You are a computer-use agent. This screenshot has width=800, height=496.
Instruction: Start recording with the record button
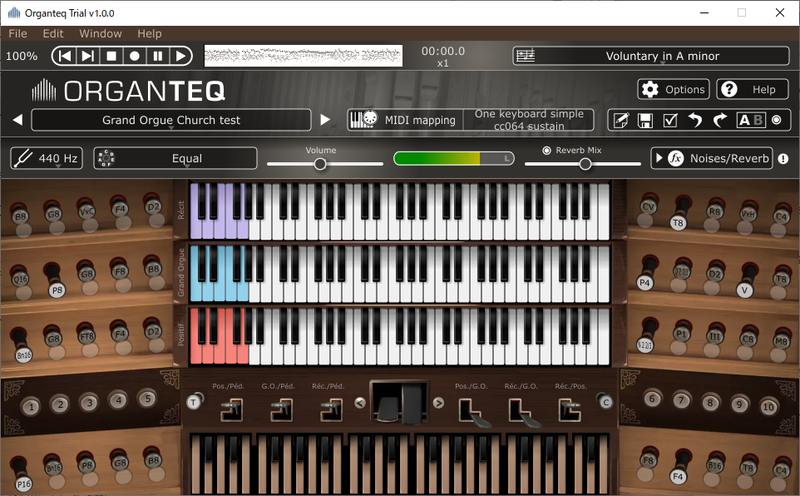tap(134, 56)
